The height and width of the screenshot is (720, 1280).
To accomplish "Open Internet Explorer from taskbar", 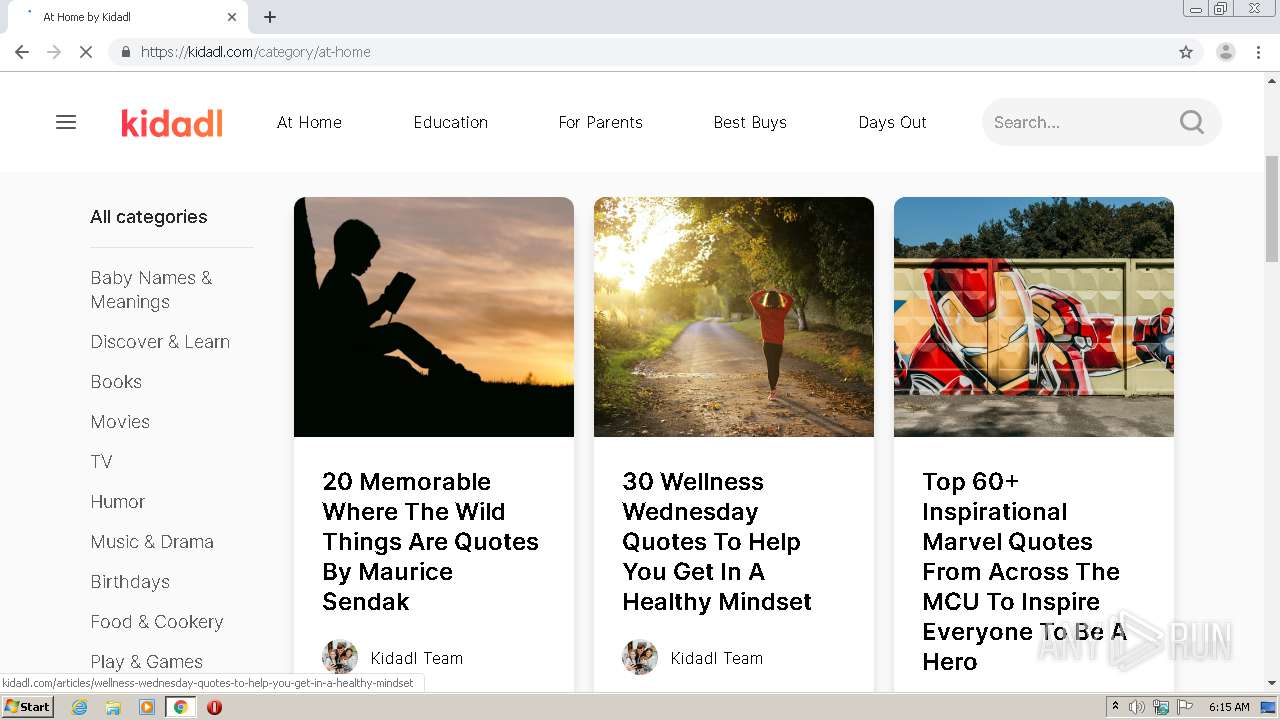I will pyautogui.click(x=80, y=707).
